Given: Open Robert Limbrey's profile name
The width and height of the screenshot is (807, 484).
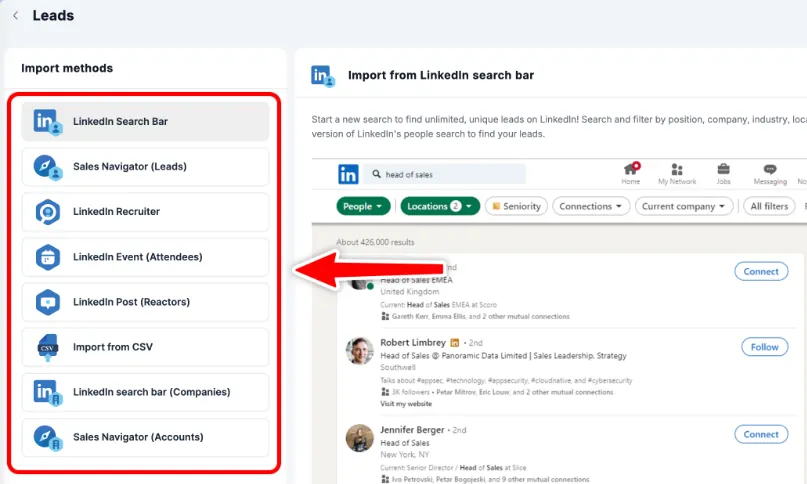Looking at the screenshot, I should 413,342.
